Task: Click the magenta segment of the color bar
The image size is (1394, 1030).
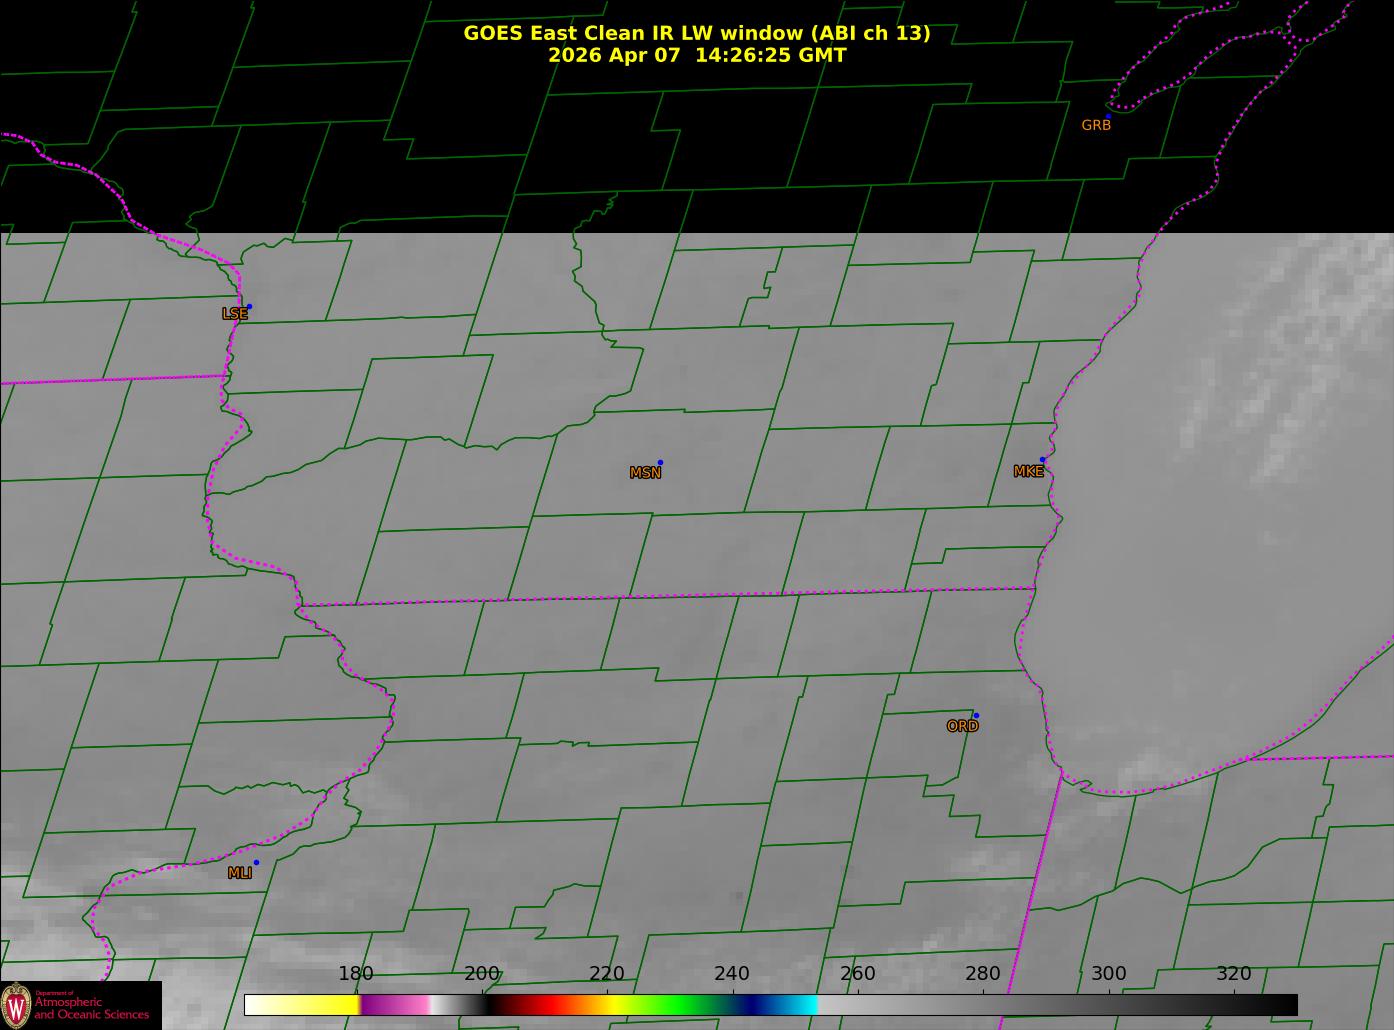Action: (x=395, y=1004)
